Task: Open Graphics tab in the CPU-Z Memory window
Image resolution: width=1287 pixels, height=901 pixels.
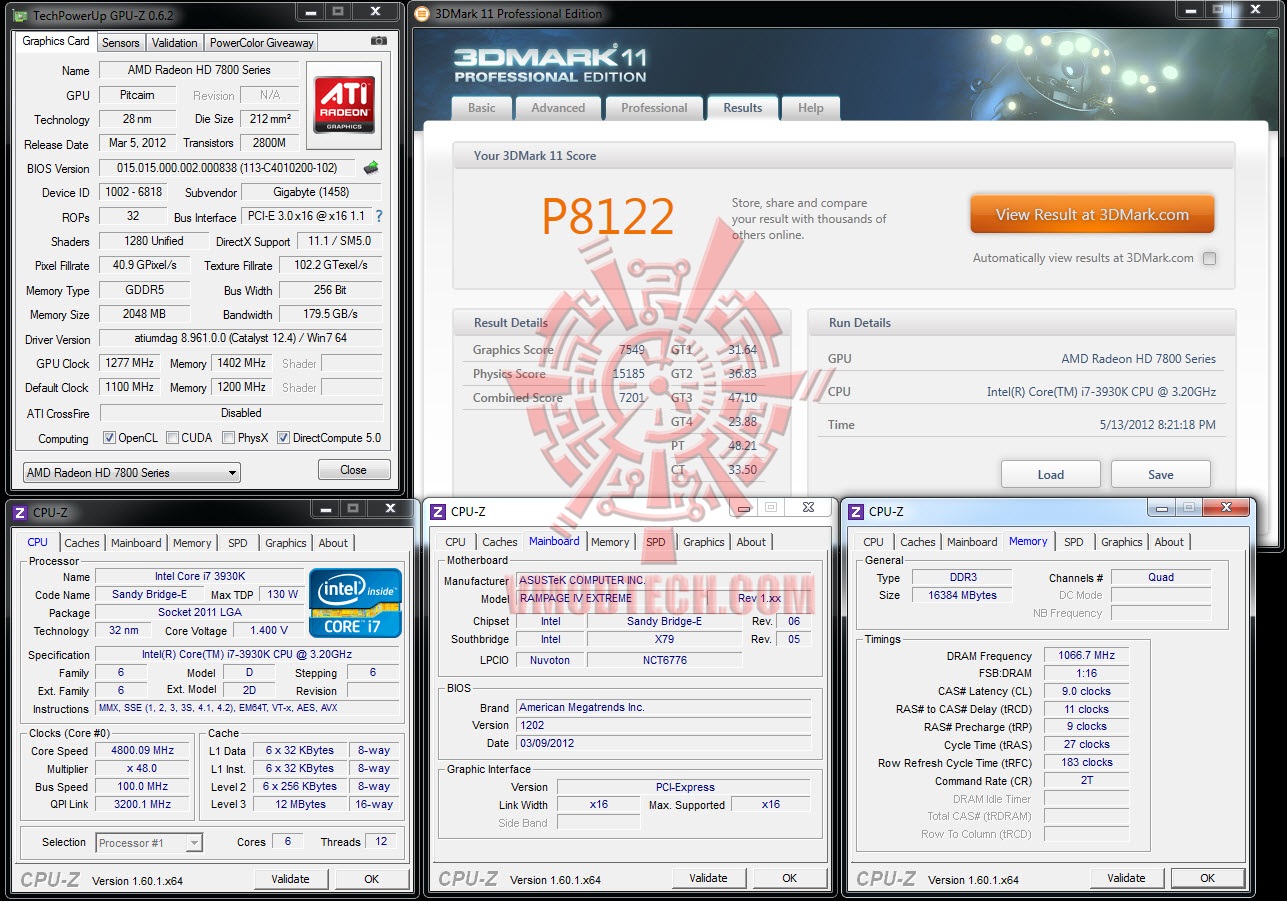Action: 1121,542
